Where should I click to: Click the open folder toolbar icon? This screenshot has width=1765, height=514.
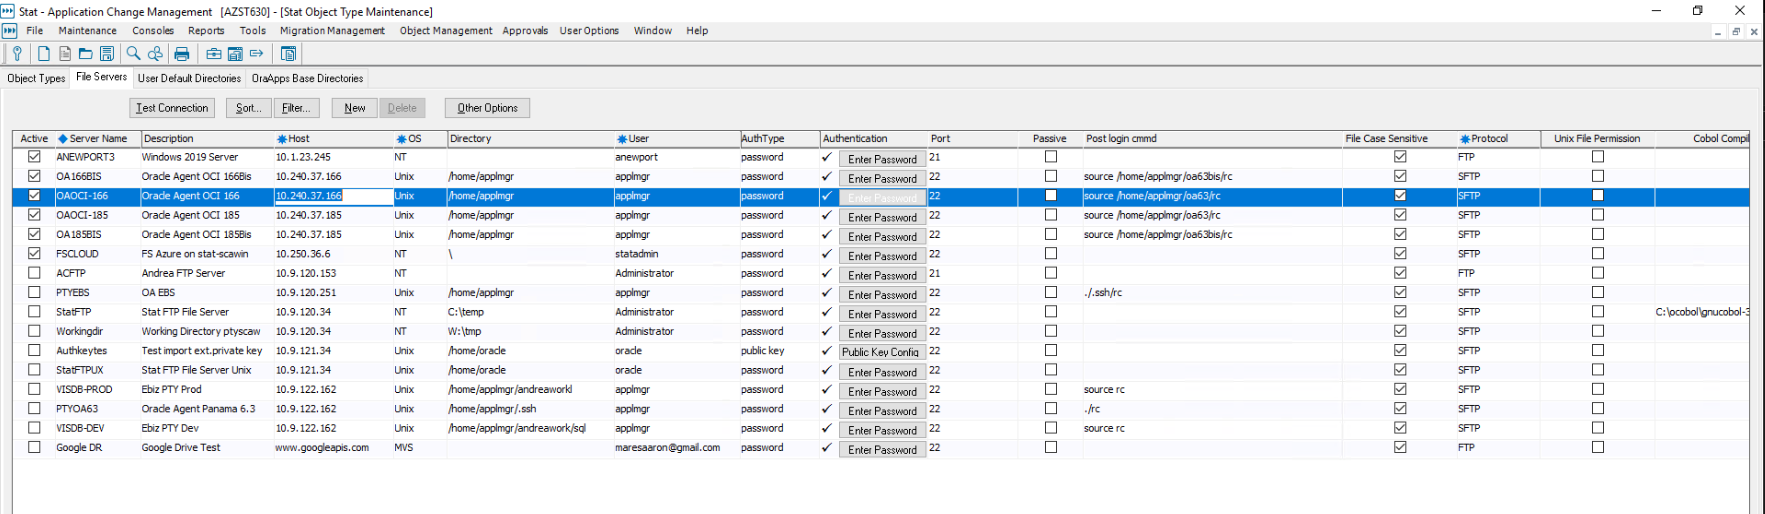point(86,54)
